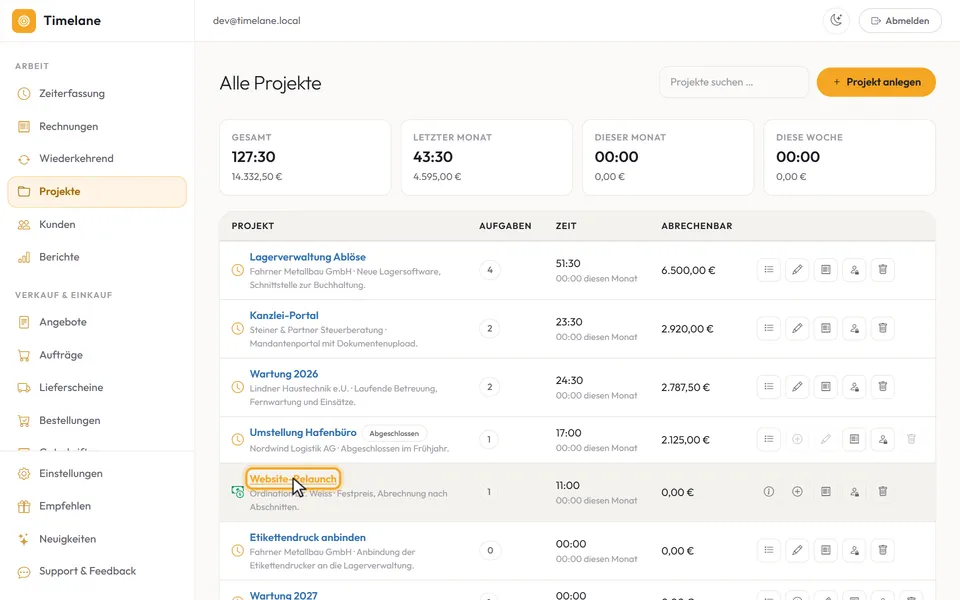The height and width of the screenshot is (600, 960).
Task: Click the Gesamt 127:30 summary card
Action: tap(305, 157)
